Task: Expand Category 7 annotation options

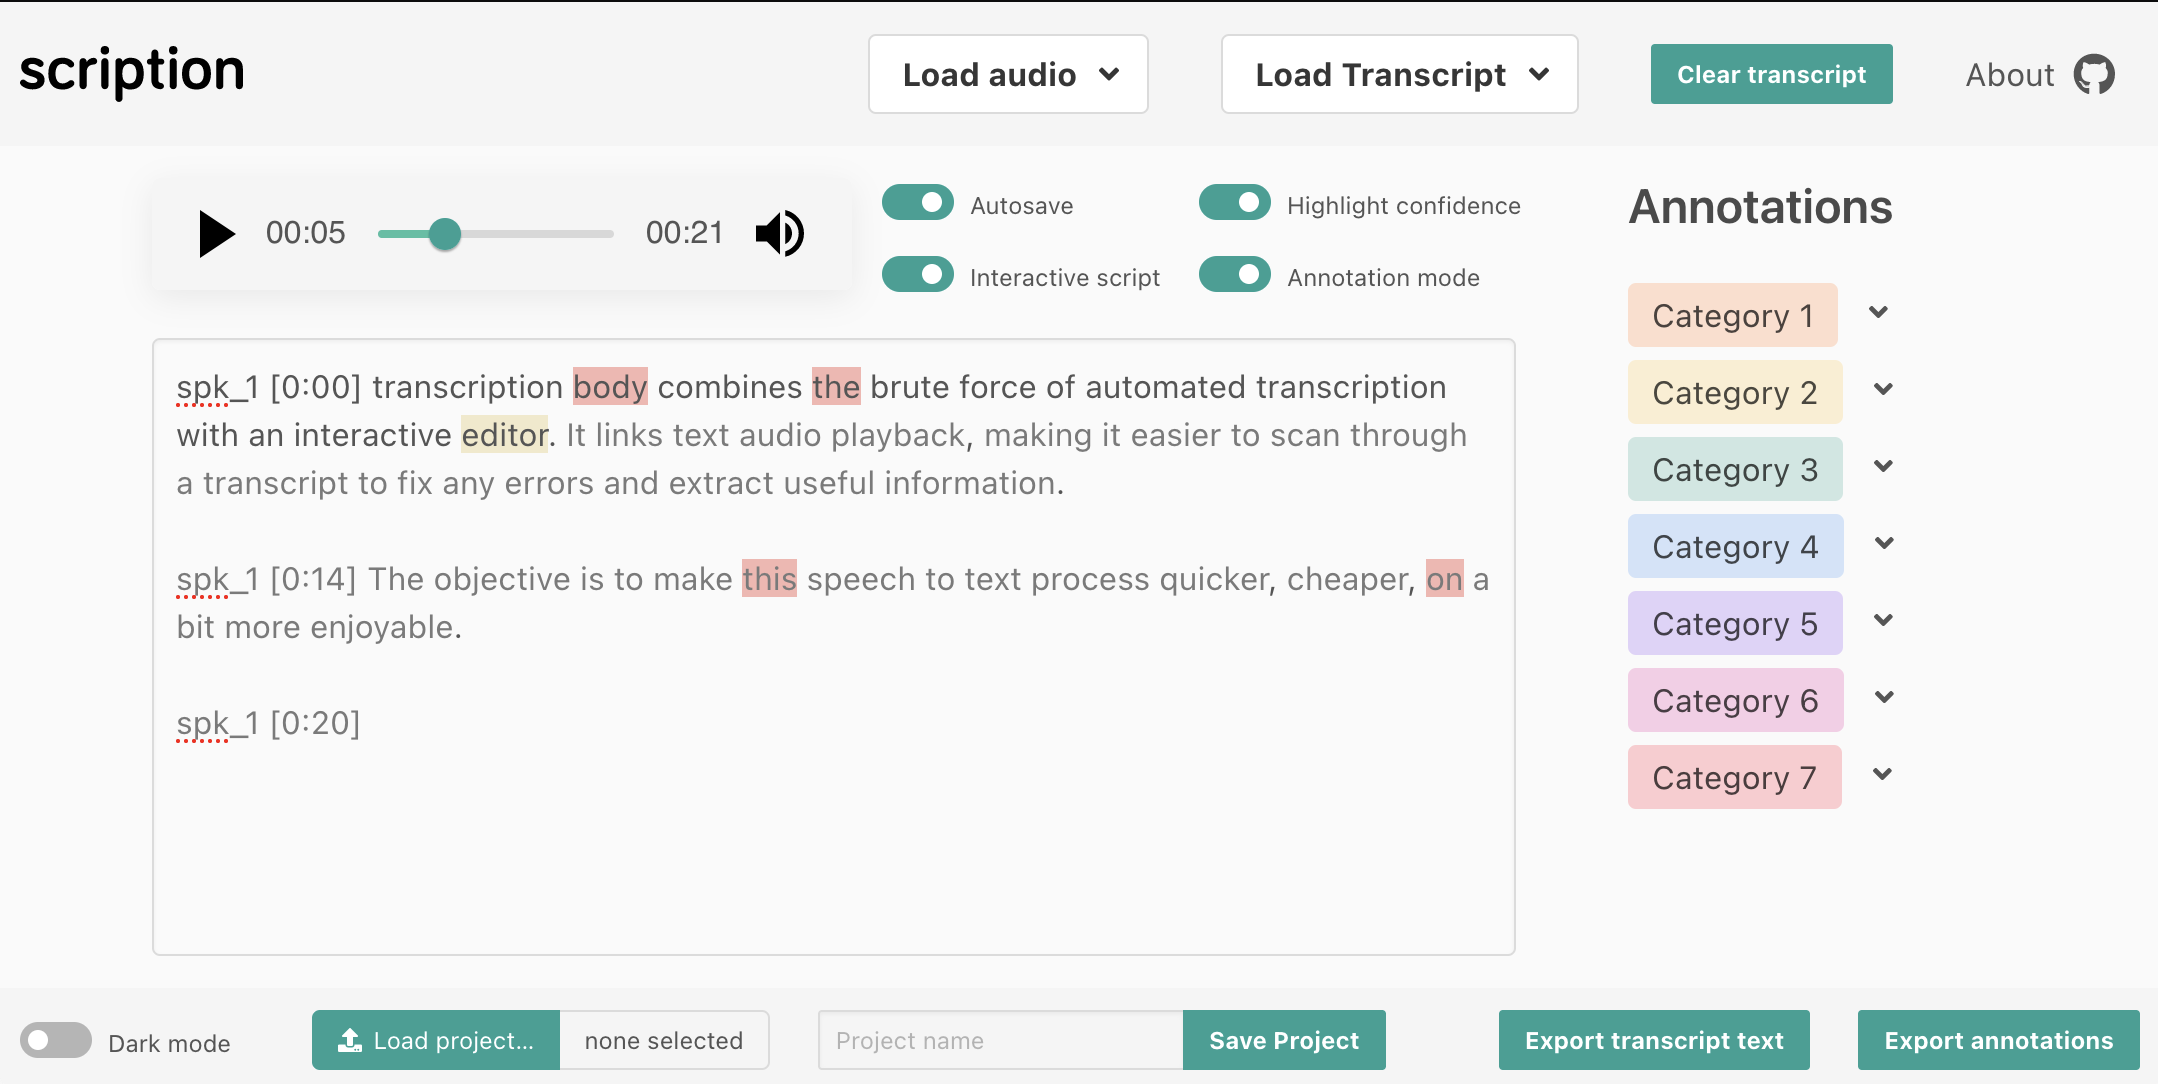Action: (1884, 775)
